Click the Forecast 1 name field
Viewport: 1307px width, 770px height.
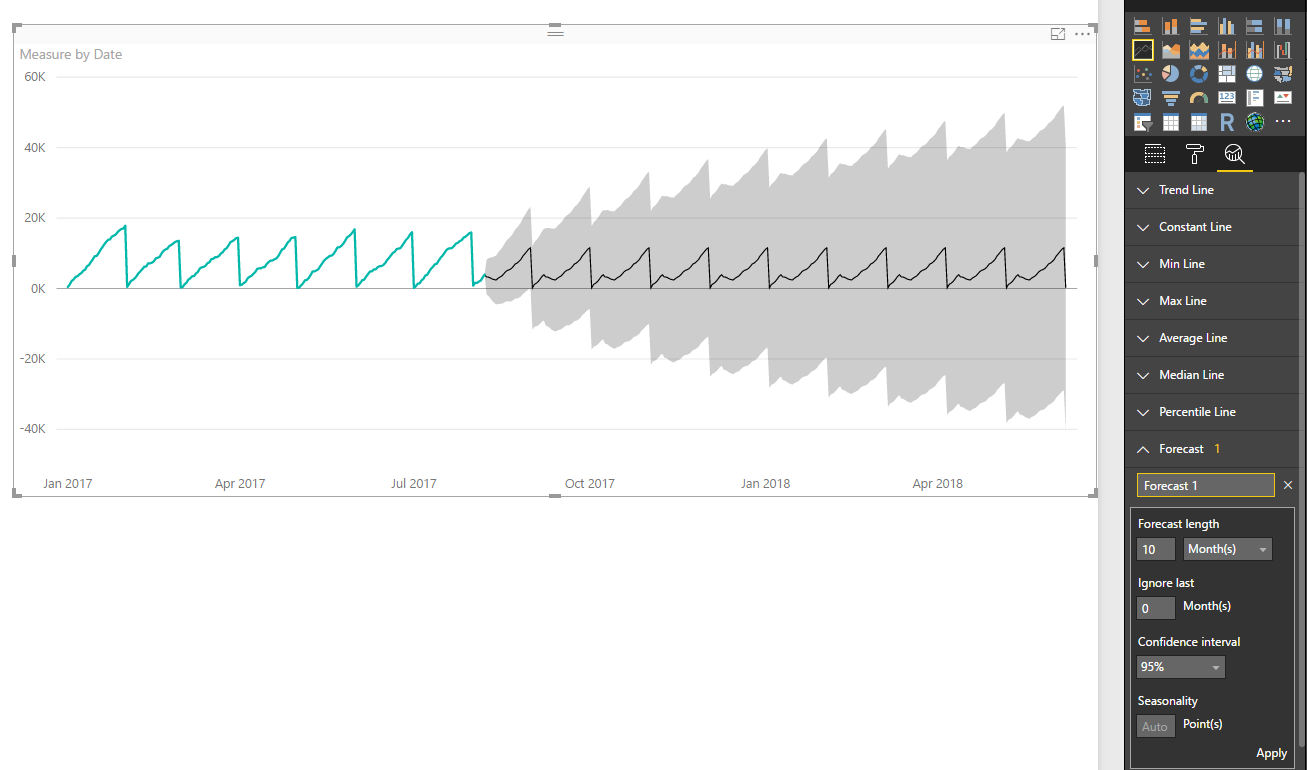(1206, 485)
